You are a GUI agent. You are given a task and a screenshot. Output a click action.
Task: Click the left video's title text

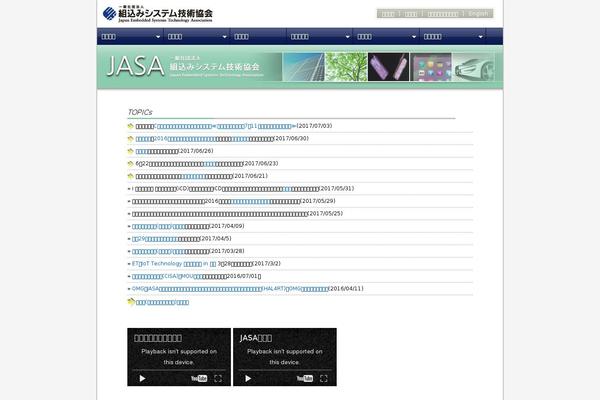(158, 338)
